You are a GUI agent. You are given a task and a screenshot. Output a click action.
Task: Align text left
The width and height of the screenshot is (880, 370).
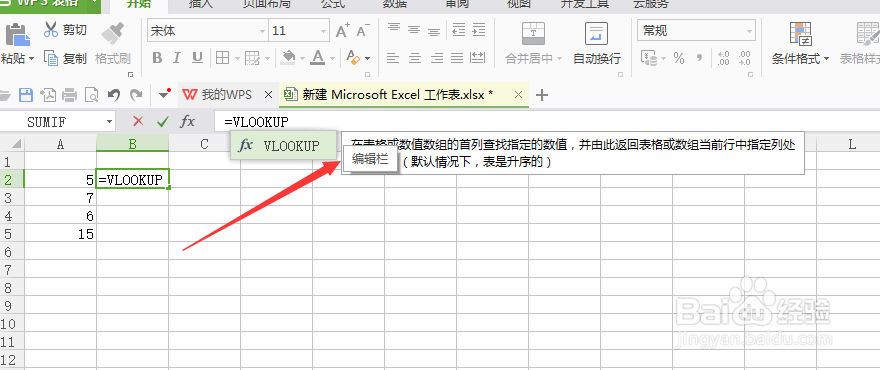tap(394, 58)
